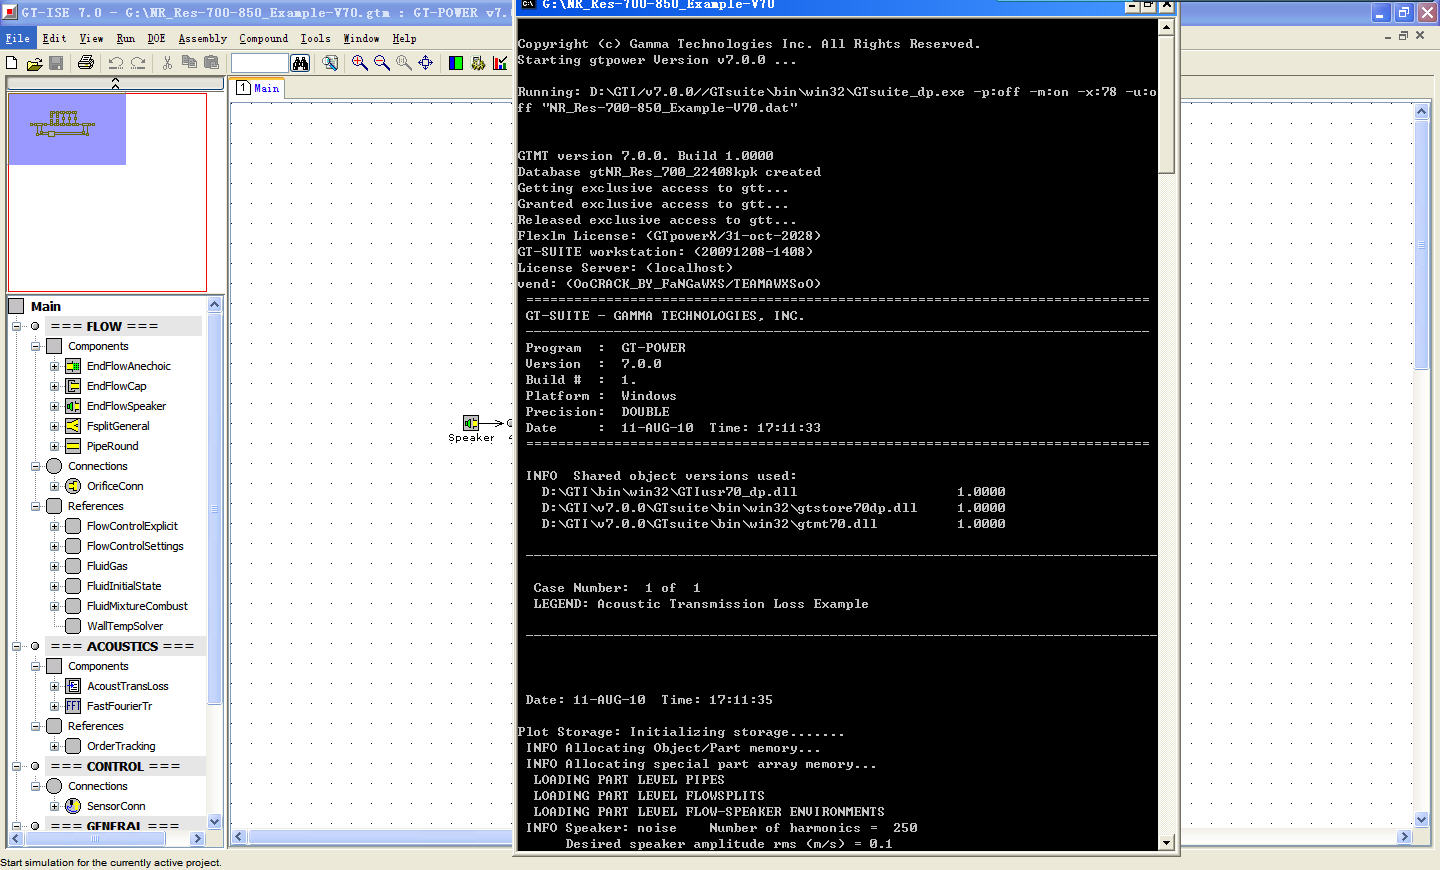Open the Tools menu
This screenshot has height=870, width=1440.
click(x=316, y=38)
